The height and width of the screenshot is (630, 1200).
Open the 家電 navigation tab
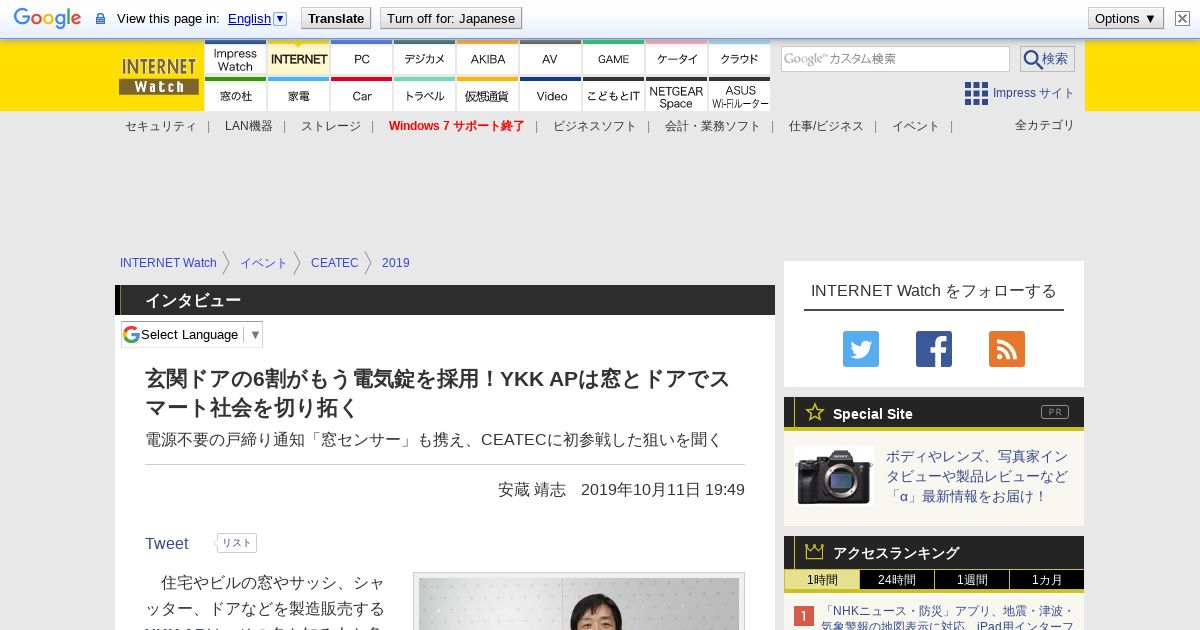click(298, 94)
